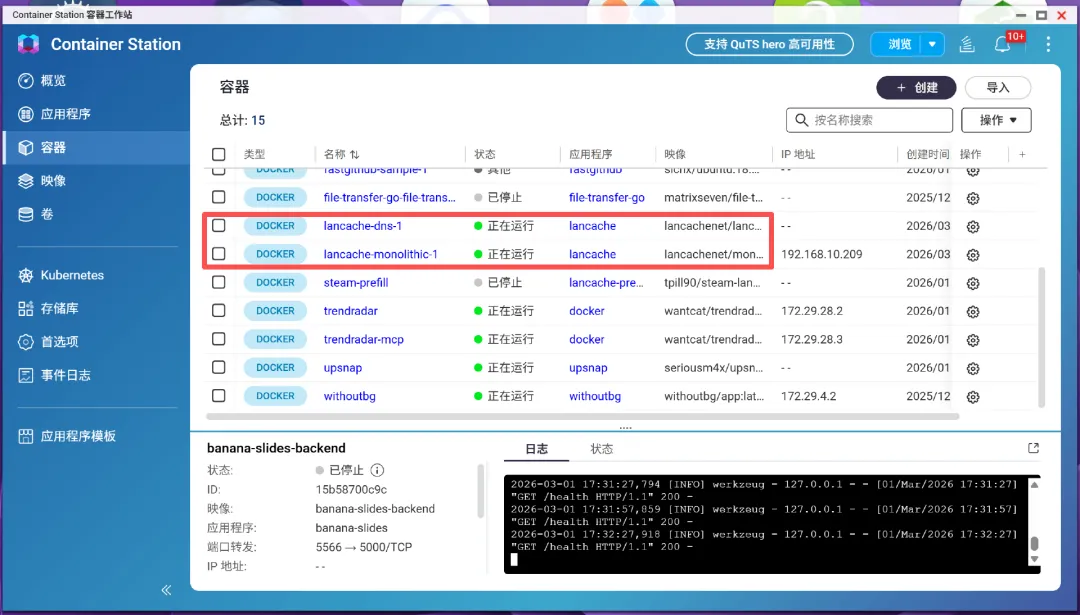
Task: Add a column with the plus icon
Action: coord(1022,154)
